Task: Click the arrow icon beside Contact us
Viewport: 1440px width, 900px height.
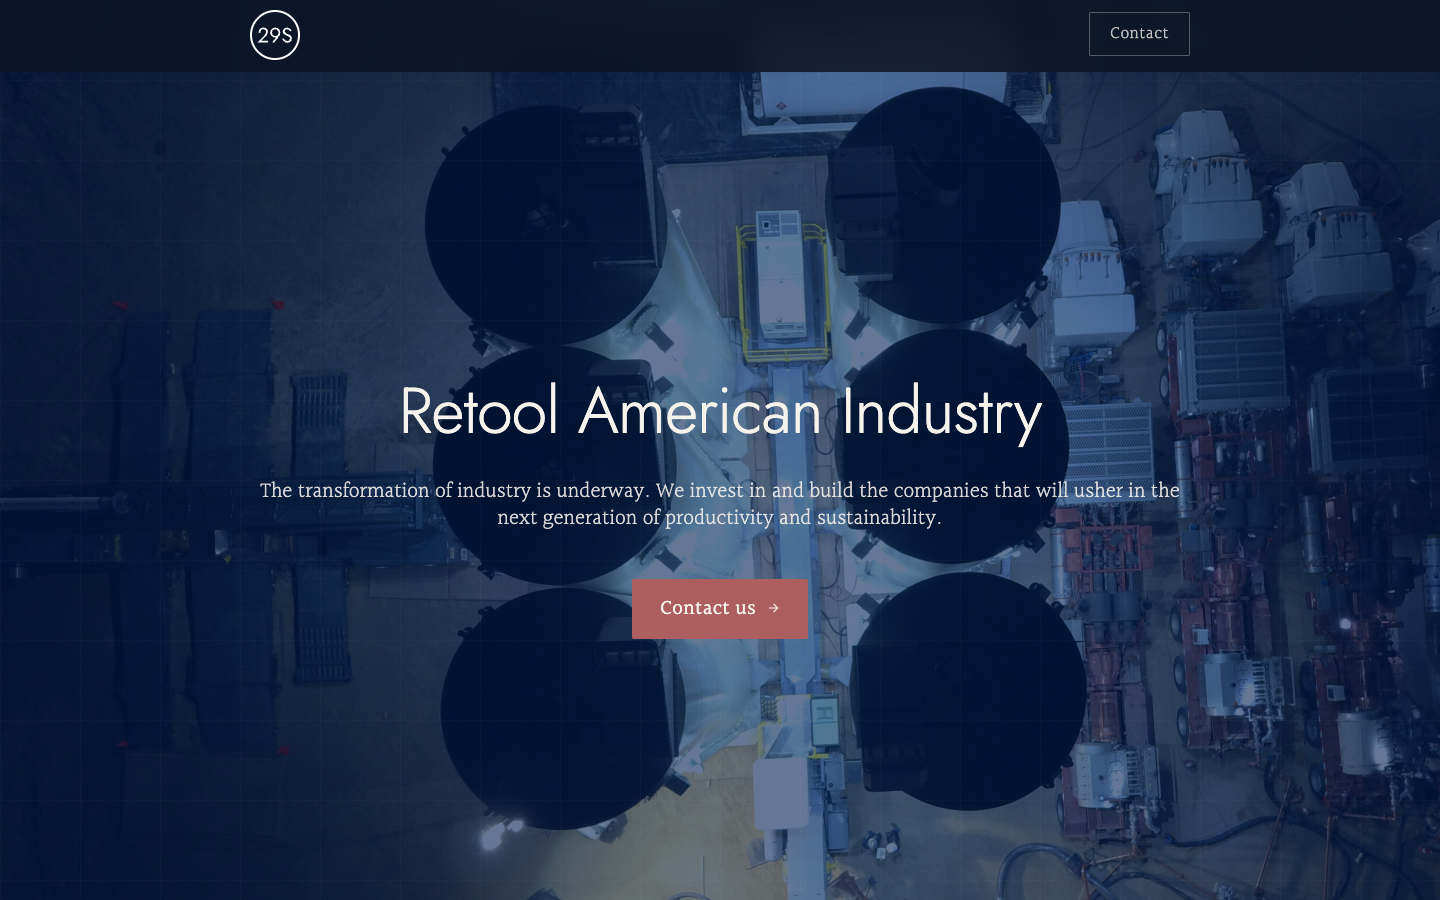Action: pos(773,608)
